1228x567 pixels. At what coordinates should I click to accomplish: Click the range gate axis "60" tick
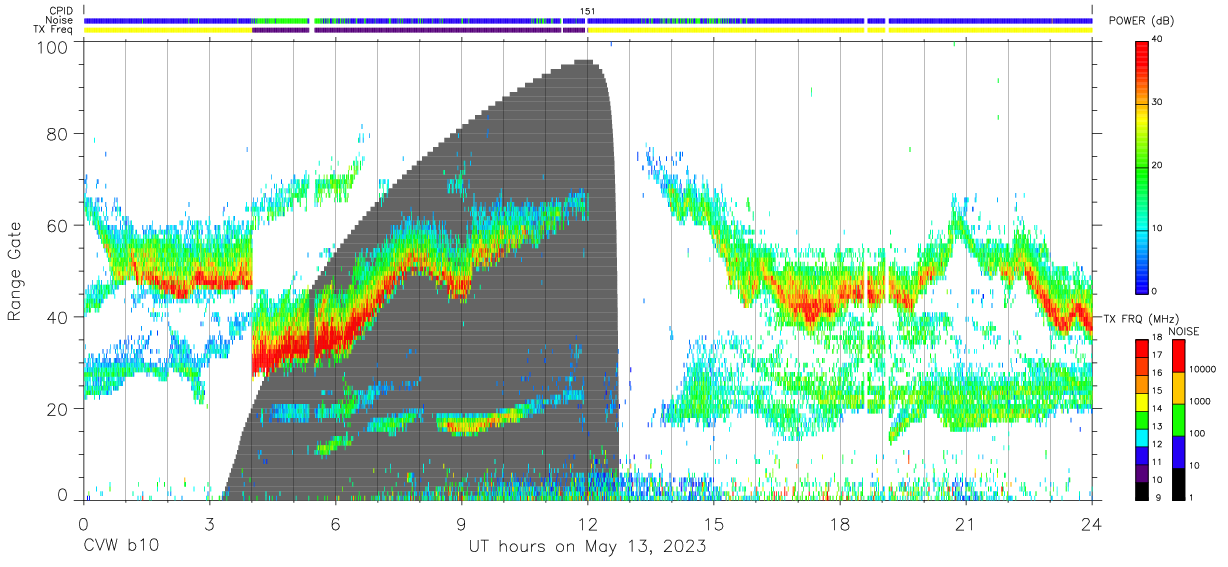[58, 226]
